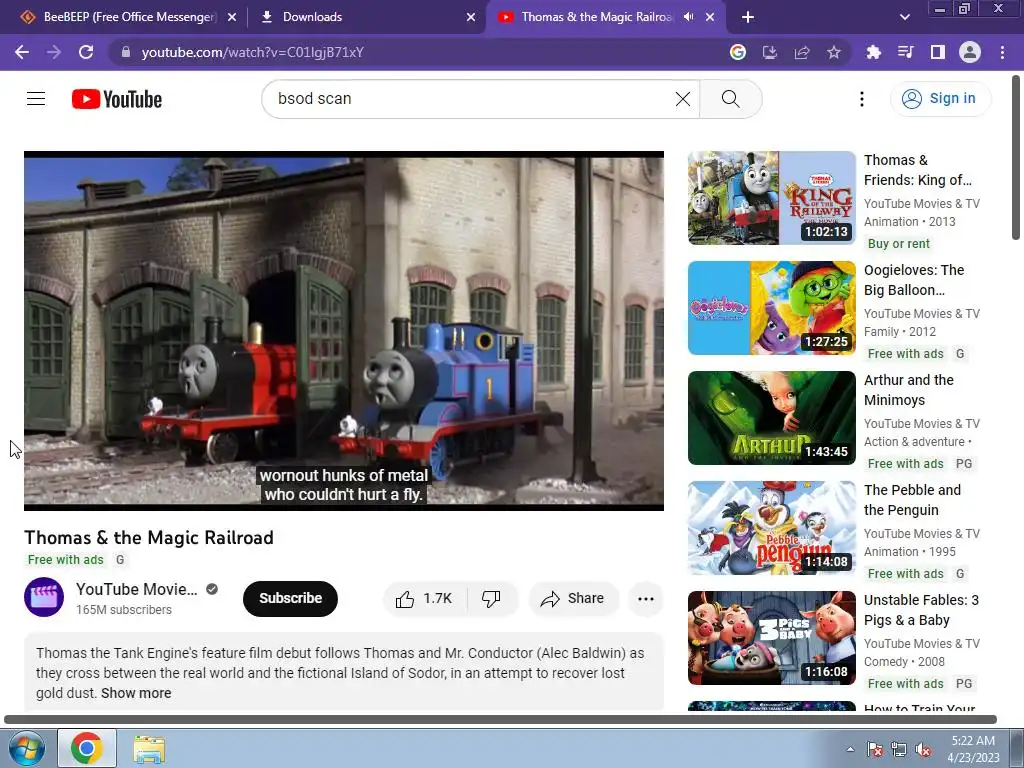Open Chrome three-dot menu

(1002, 52)
